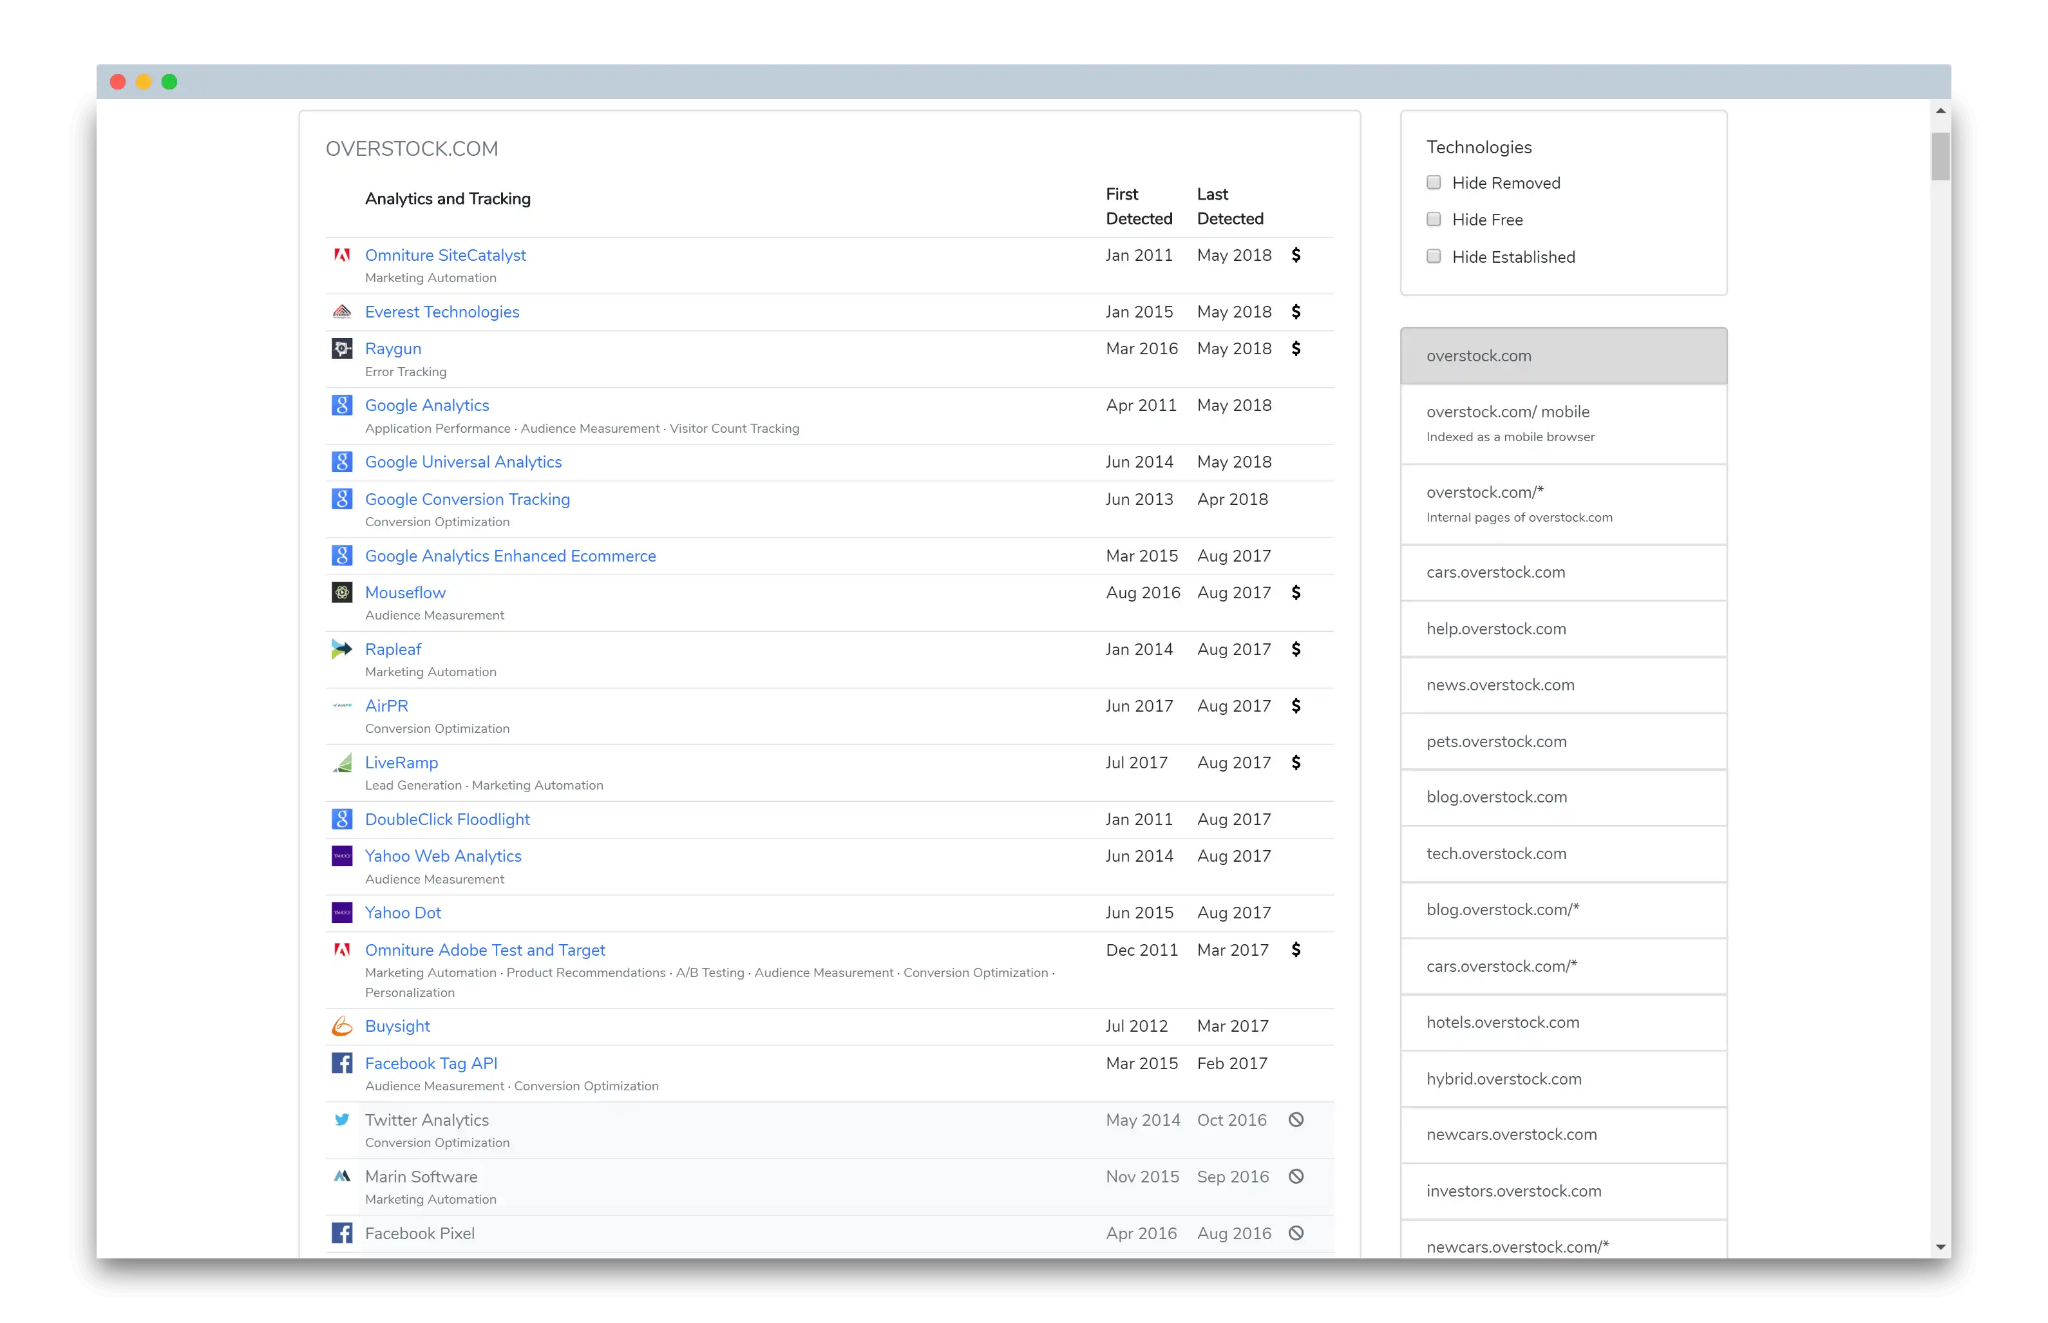
Task: Click the removed icon for Twitter Analytics
Action: pos(1296,1120)
